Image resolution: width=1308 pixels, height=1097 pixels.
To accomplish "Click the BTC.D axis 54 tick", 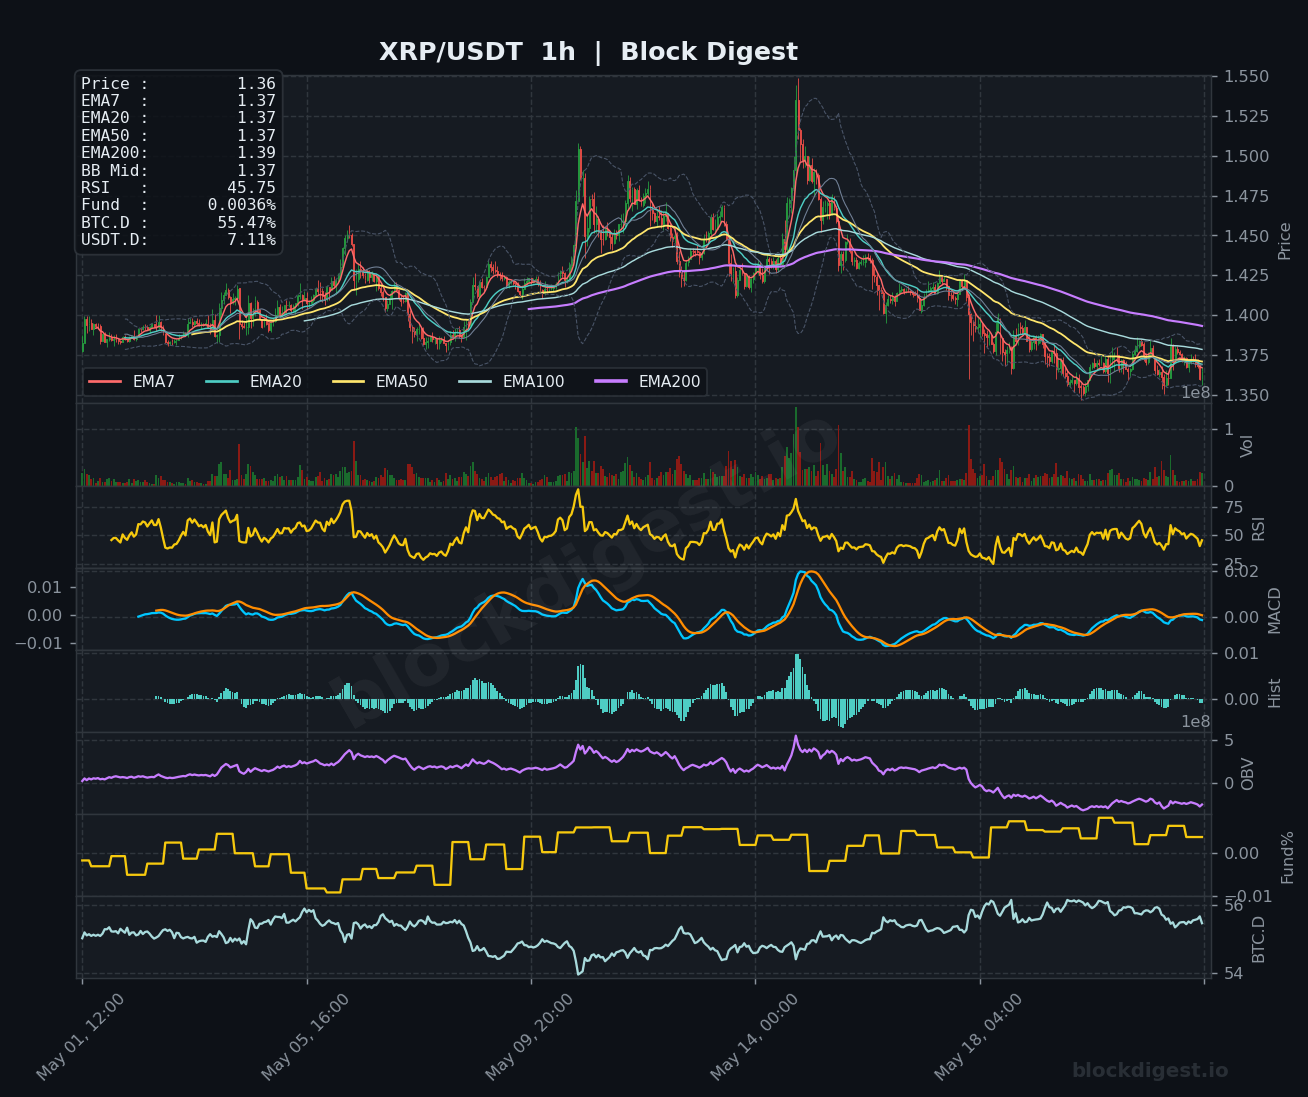I will tap(1234, 974).
